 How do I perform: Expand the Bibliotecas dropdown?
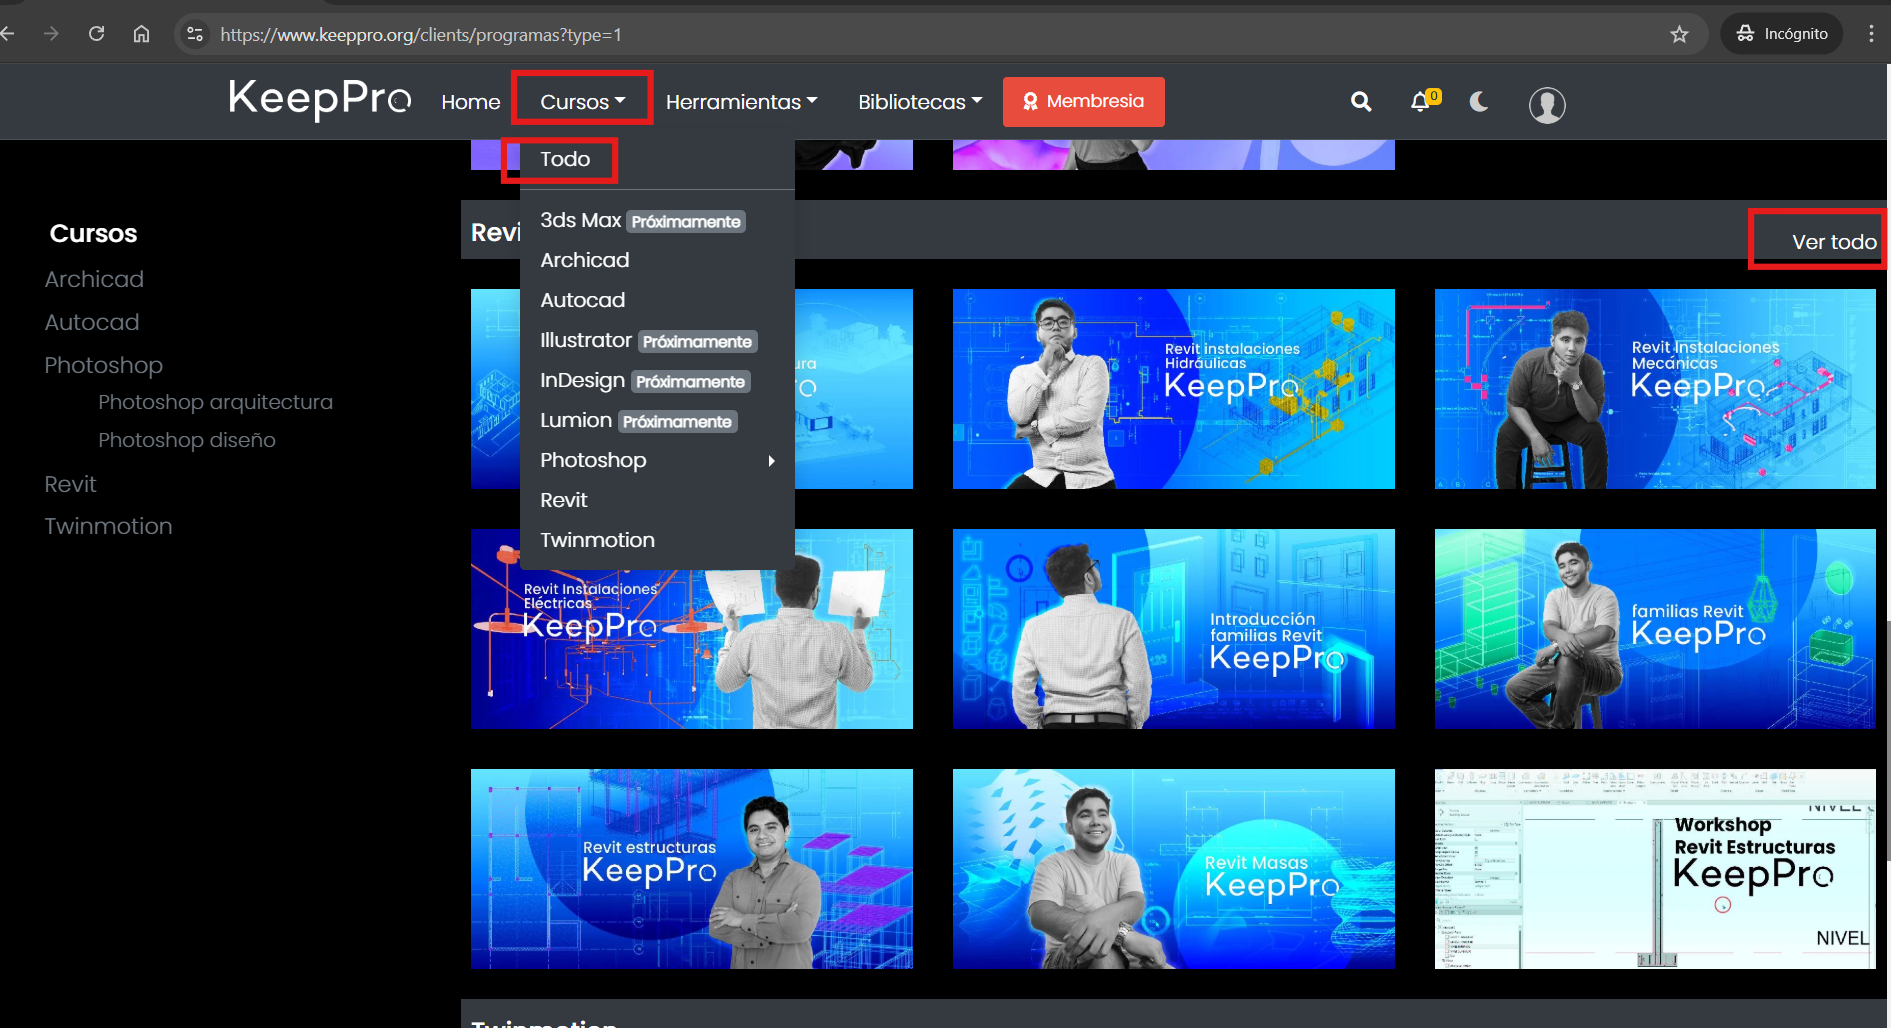coord(920,102)
